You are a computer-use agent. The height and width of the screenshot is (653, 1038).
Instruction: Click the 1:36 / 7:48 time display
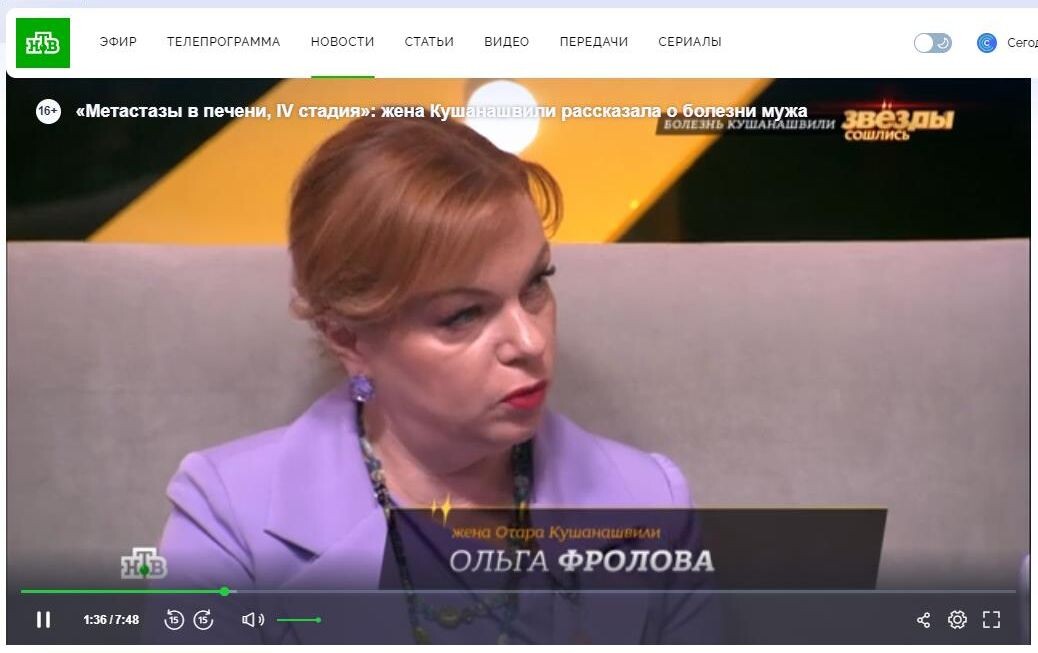111,620
